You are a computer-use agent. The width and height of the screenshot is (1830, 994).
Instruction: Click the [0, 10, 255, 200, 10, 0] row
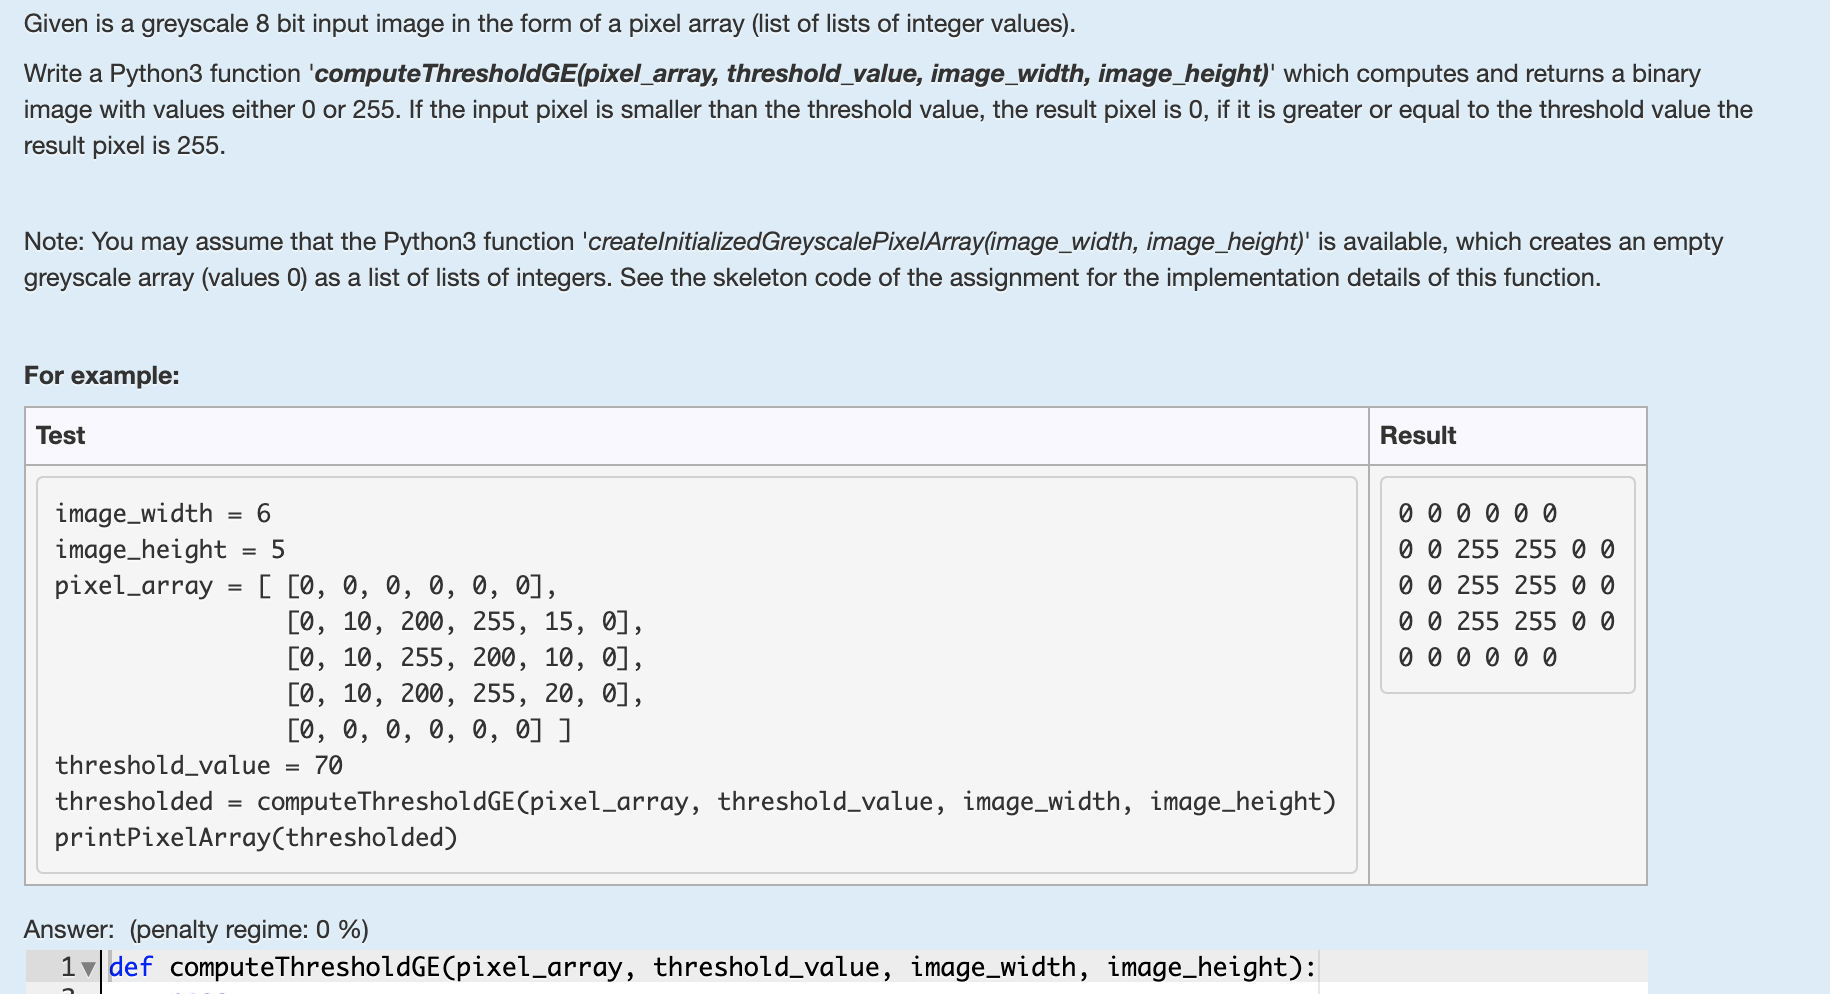click(464, 657)
